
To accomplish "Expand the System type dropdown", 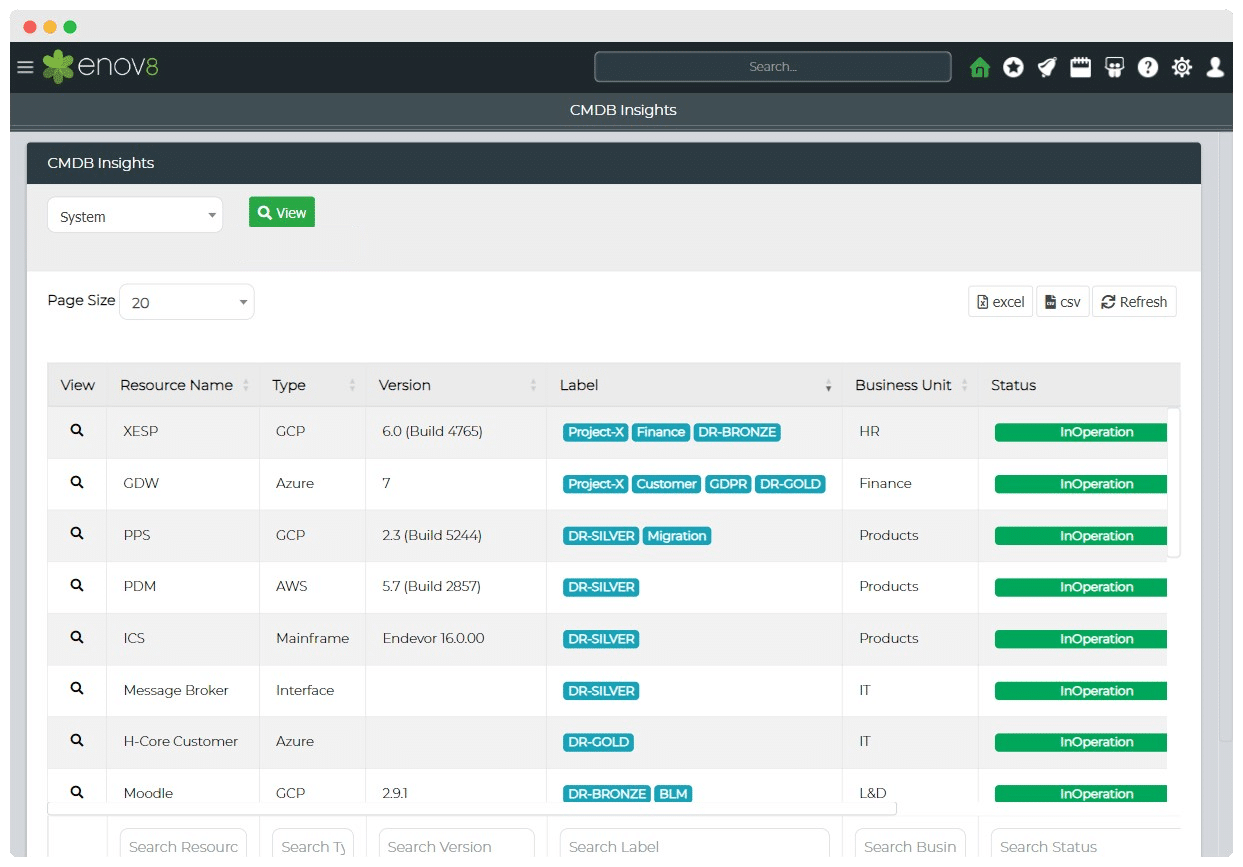I will (135, 216).
